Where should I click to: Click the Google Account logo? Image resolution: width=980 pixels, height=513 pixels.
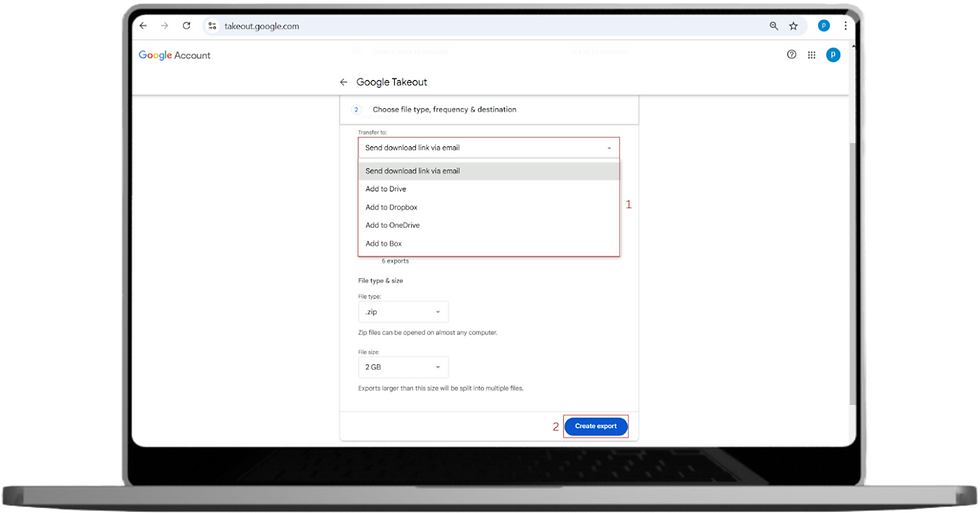click(174, 55)
